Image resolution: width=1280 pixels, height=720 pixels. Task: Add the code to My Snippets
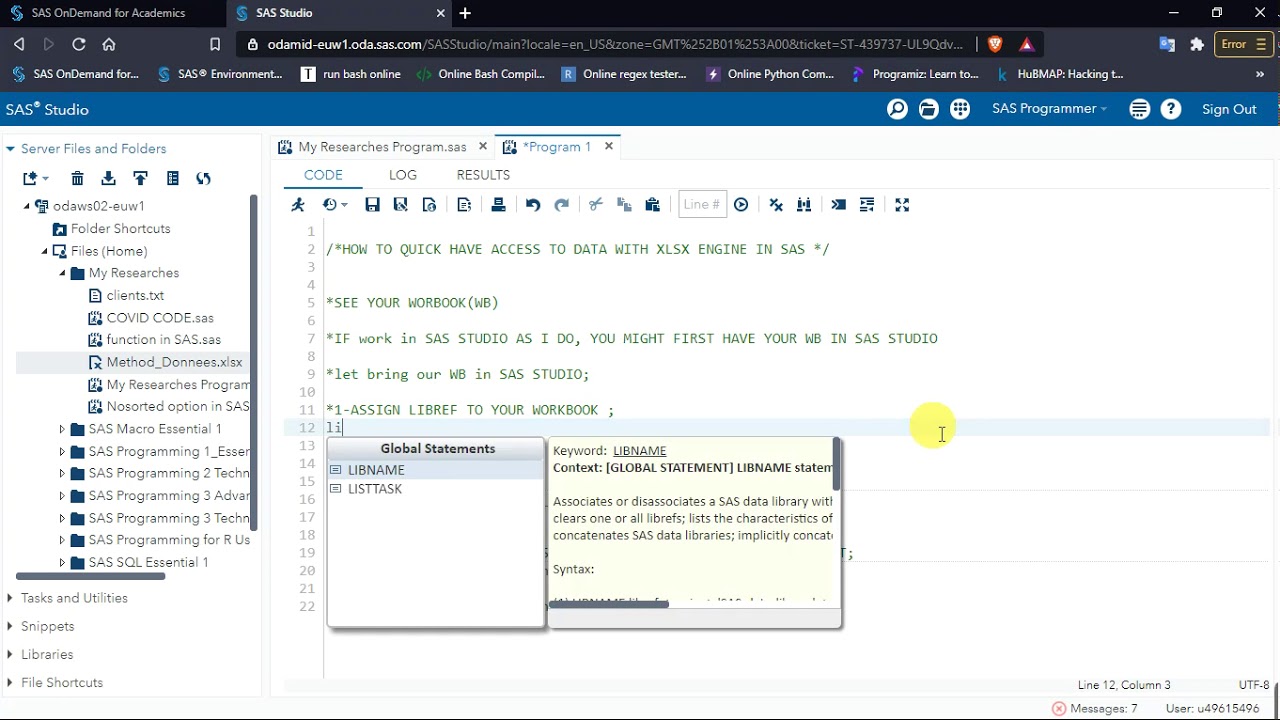[x=430, y=205]
